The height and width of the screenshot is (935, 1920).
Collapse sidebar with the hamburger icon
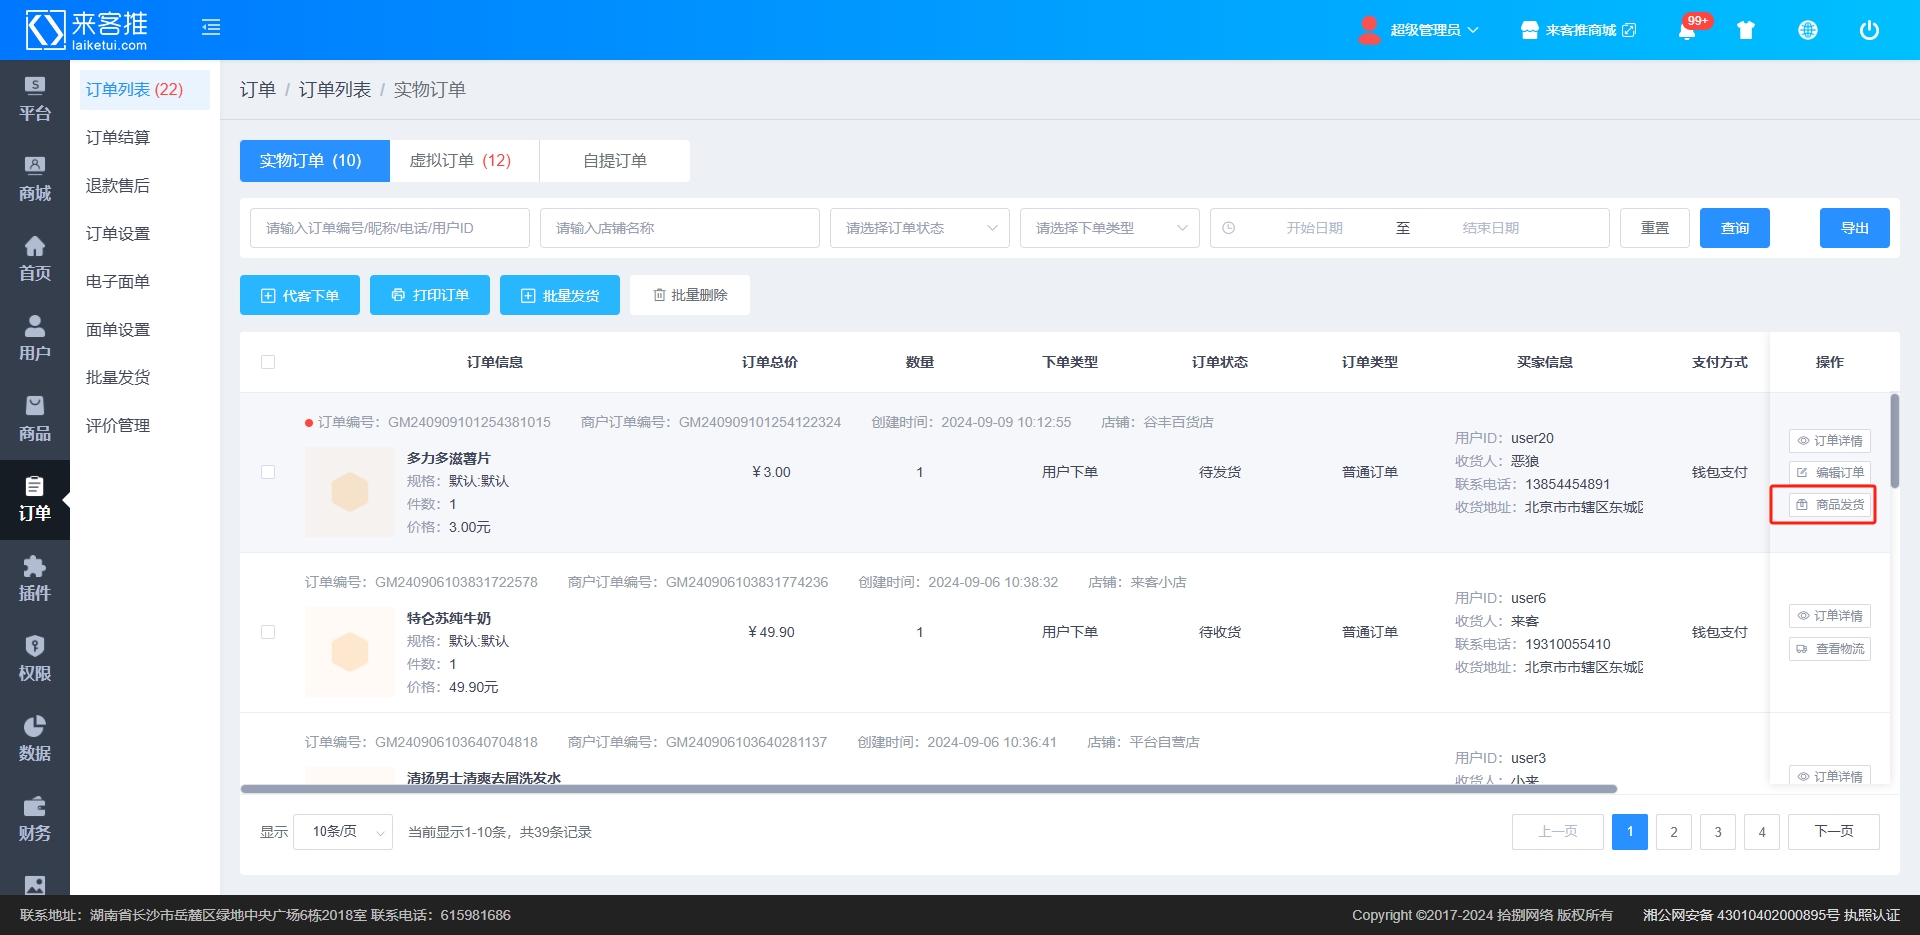pos(211,27)
